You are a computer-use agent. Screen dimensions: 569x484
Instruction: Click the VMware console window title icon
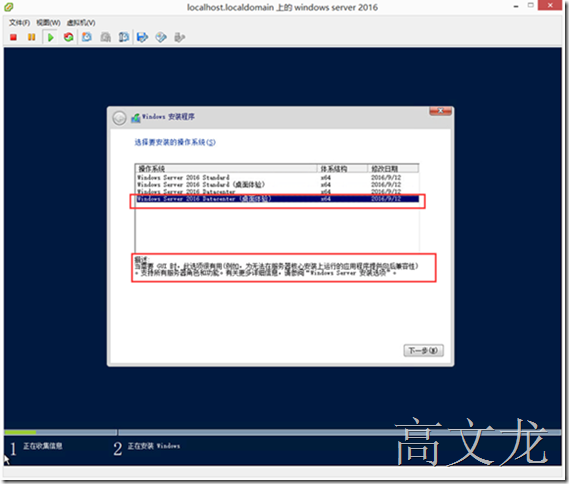click(x=8, y=7)
